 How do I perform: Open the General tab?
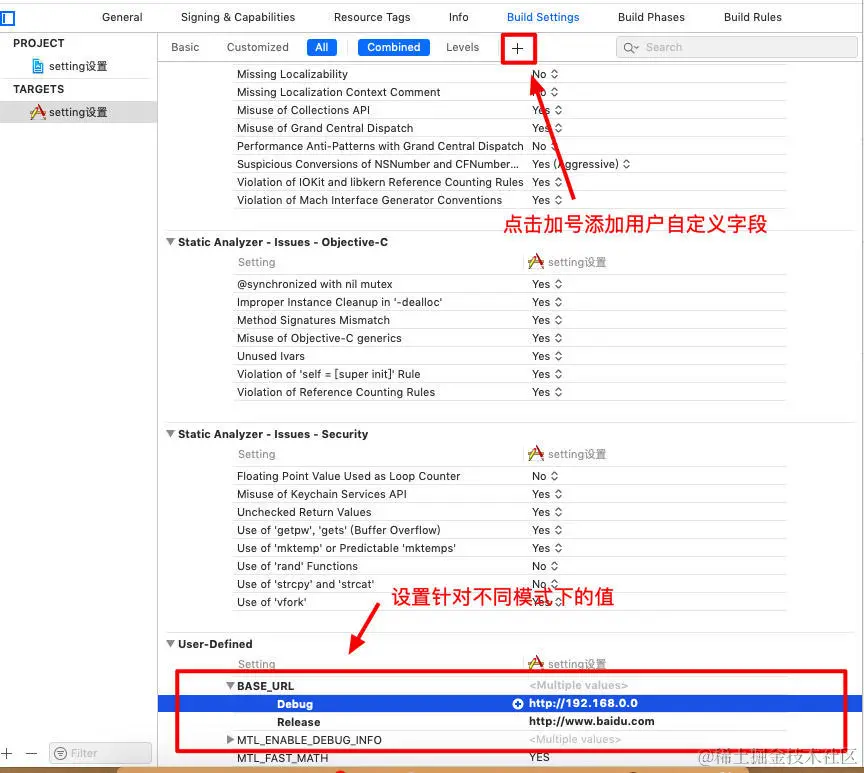point(122,17)
